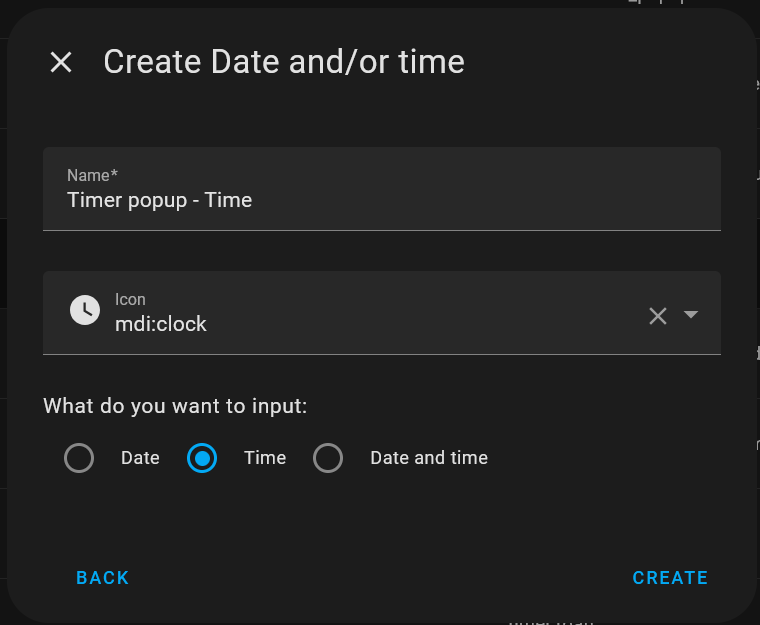Select the Time radio button

click(x=202, y=458)
